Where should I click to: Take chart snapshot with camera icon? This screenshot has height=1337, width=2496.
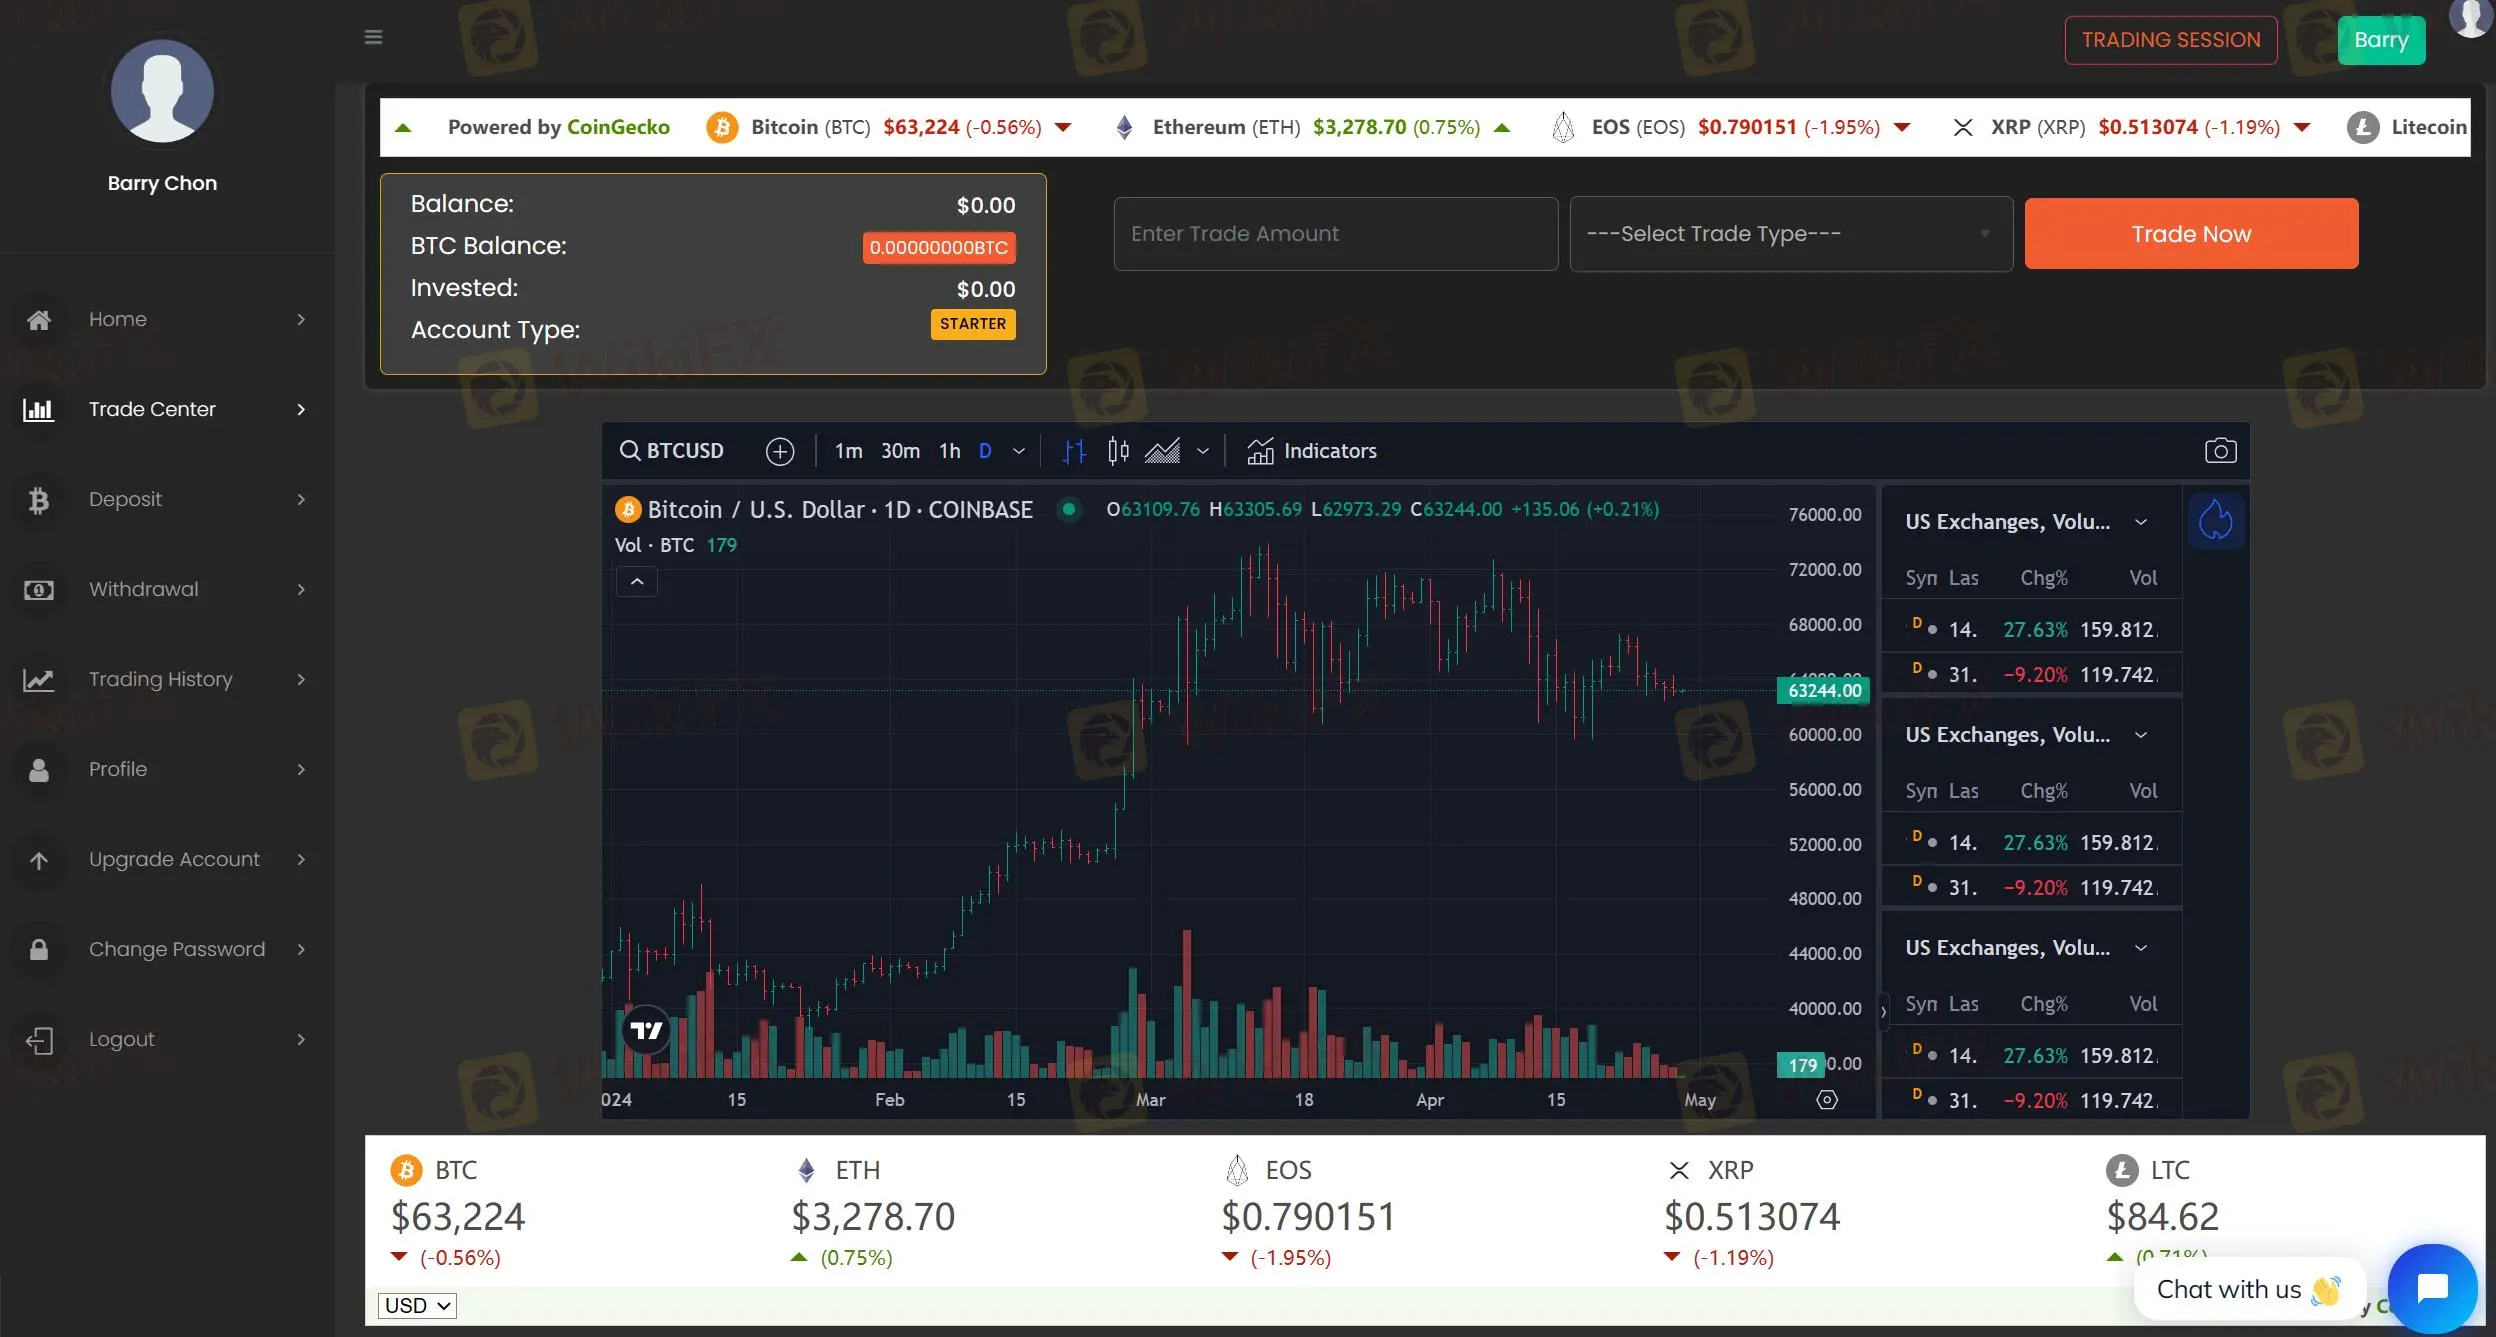click(2220, 451)
